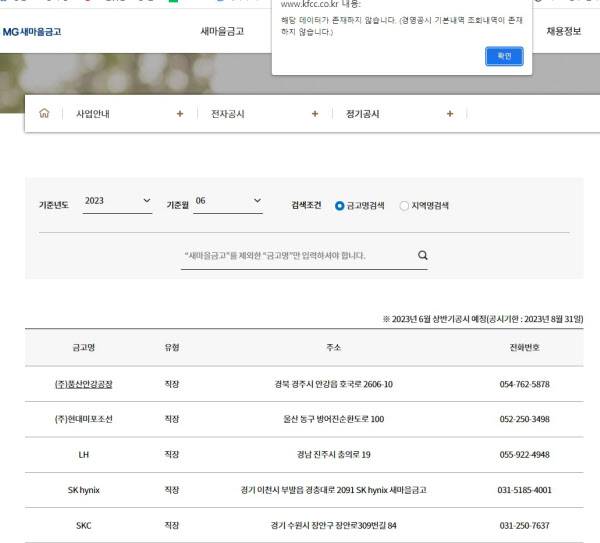The width and height of the screenshot is (600, 543).
Task: Expand the 정기공시 plus icon
Action: tap(450, 114)
